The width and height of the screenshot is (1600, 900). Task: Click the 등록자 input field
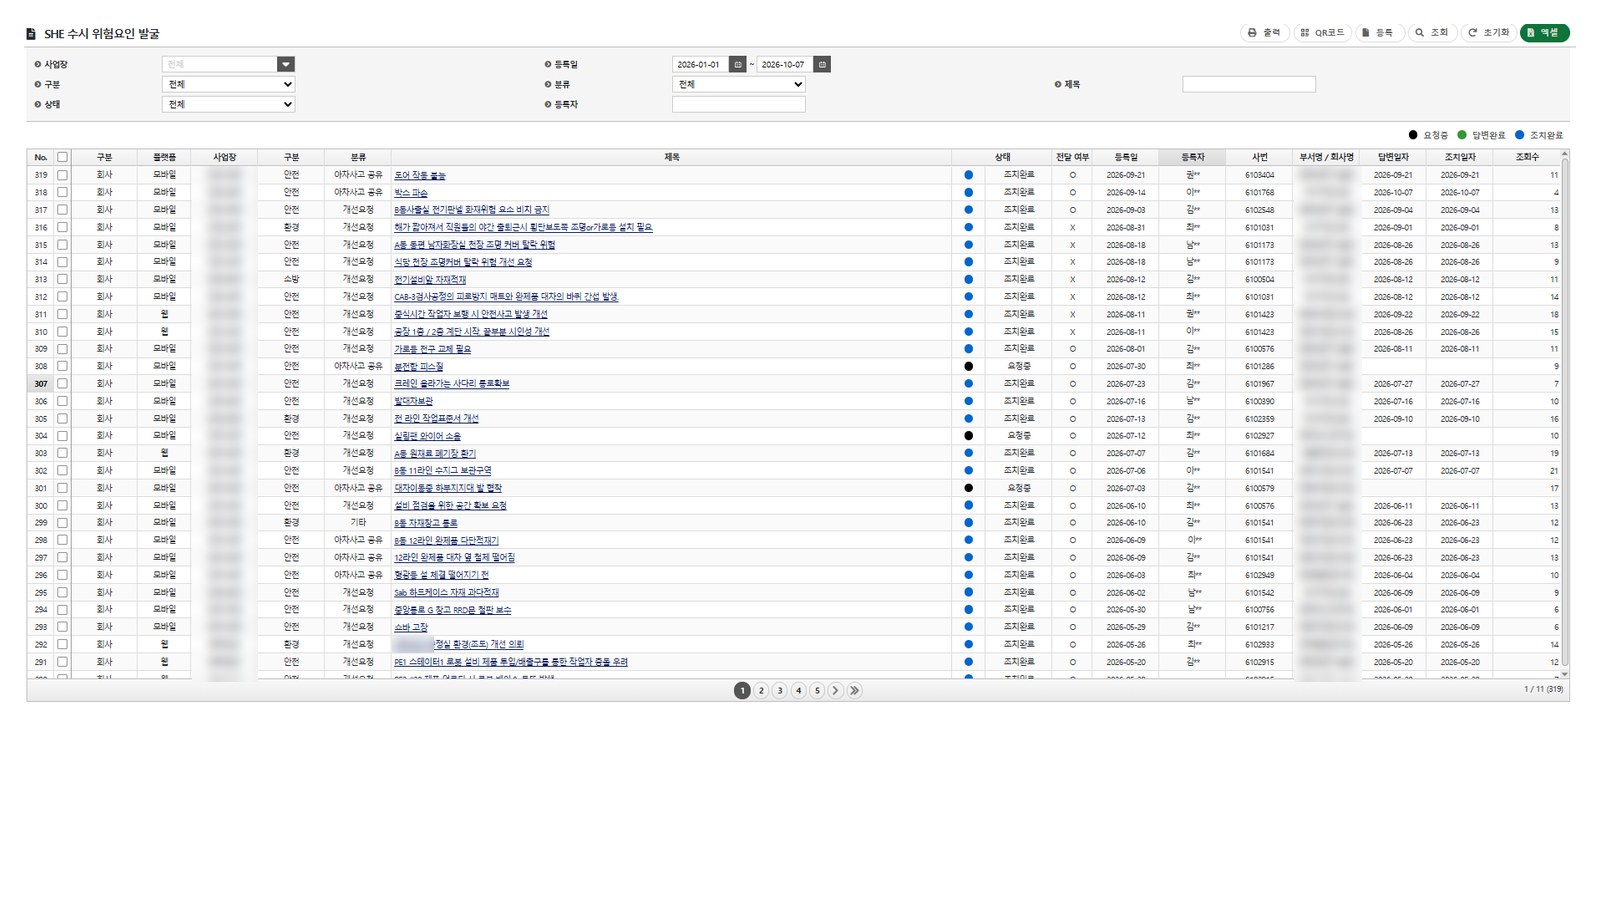click(738, 104)
